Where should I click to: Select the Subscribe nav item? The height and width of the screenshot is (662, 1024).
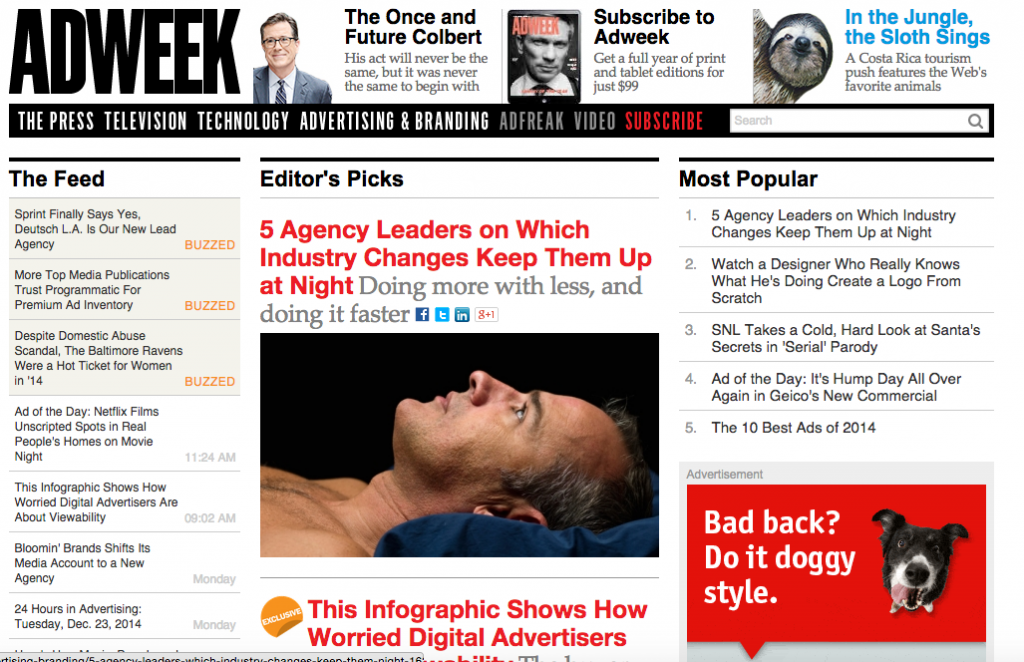pos(664,121)
